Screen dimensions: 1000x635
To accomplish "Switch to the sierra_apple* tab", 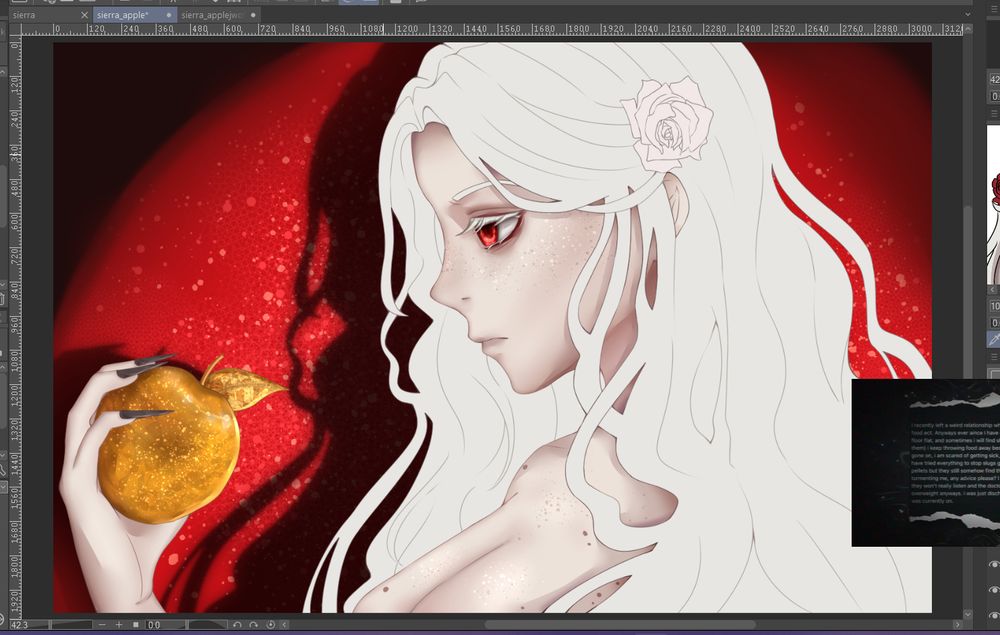I will (135, 15).
